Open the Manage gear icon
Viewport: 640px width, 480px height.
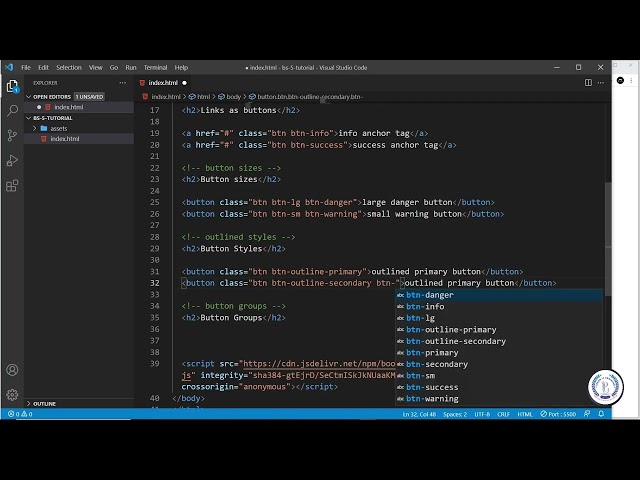12,395
